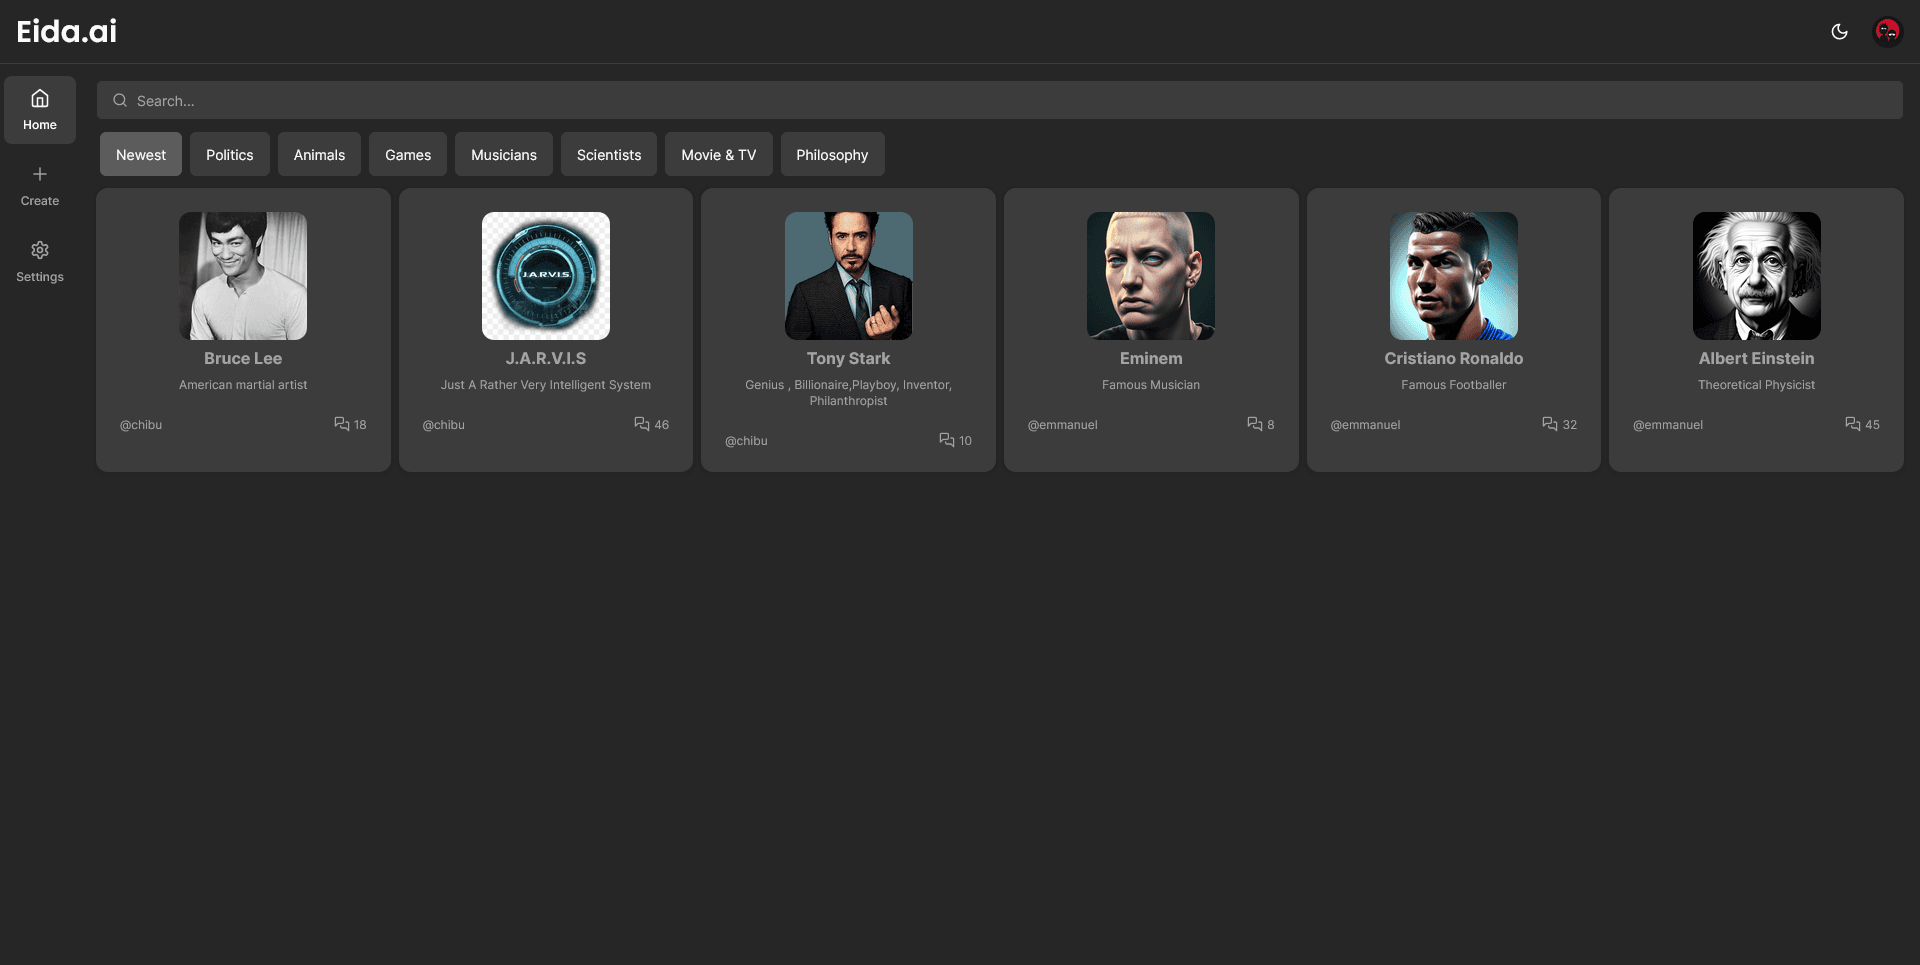Click the Eminem name title
The height and width of the screenshot is (965, 1920).
[1151, 358]
